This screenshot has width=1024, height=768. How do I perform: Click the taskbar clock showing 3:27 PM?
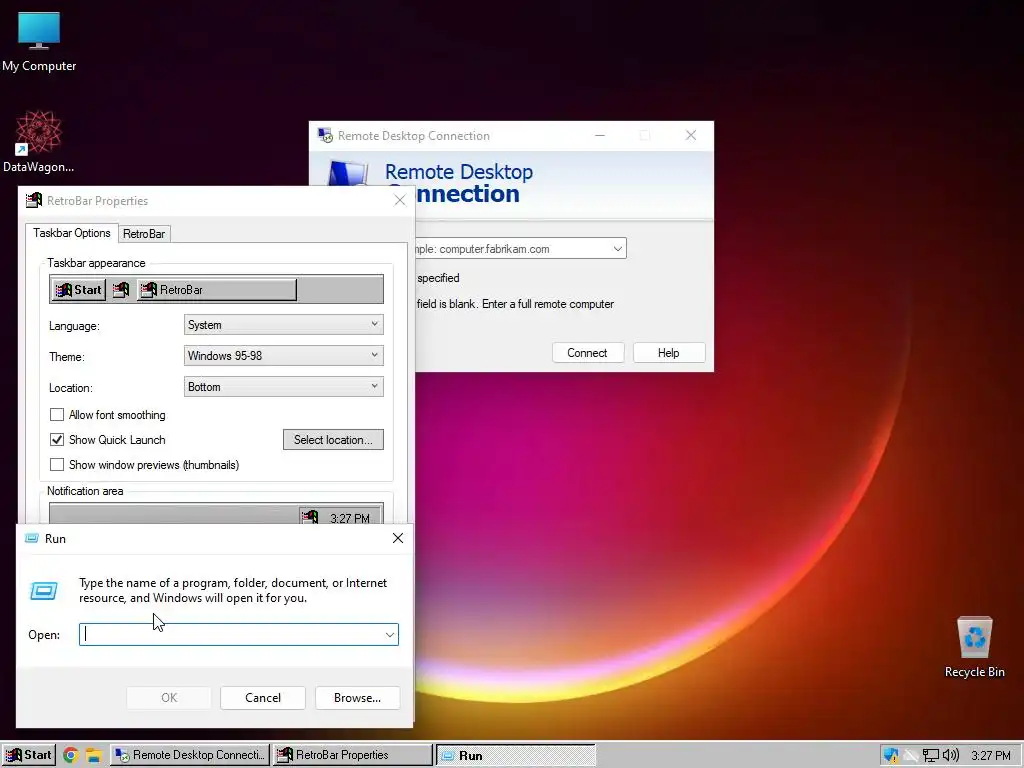[x=991, y=756]
